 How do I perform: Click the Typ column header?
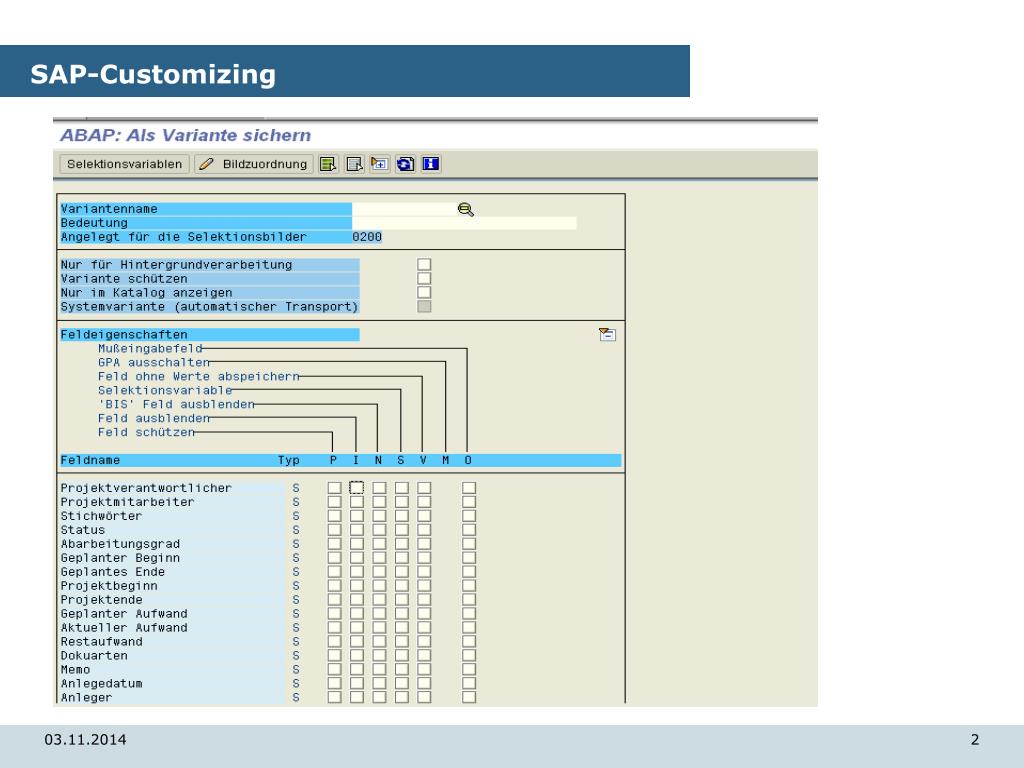point(289,460)
